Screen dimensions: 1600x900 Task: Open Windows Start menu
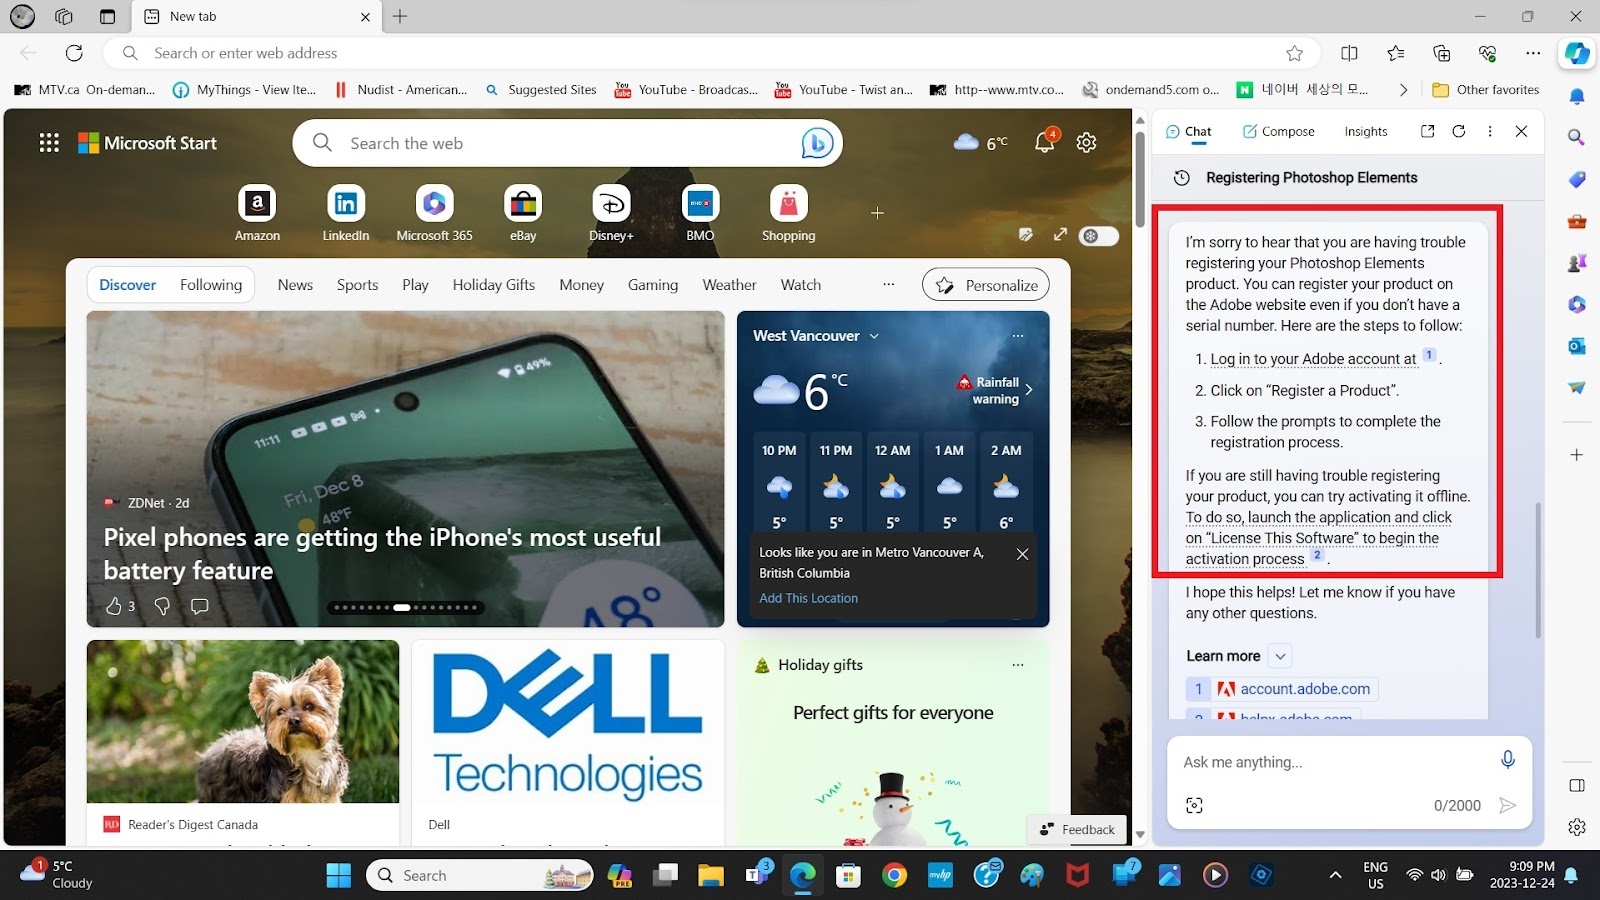tap(339, 875)
